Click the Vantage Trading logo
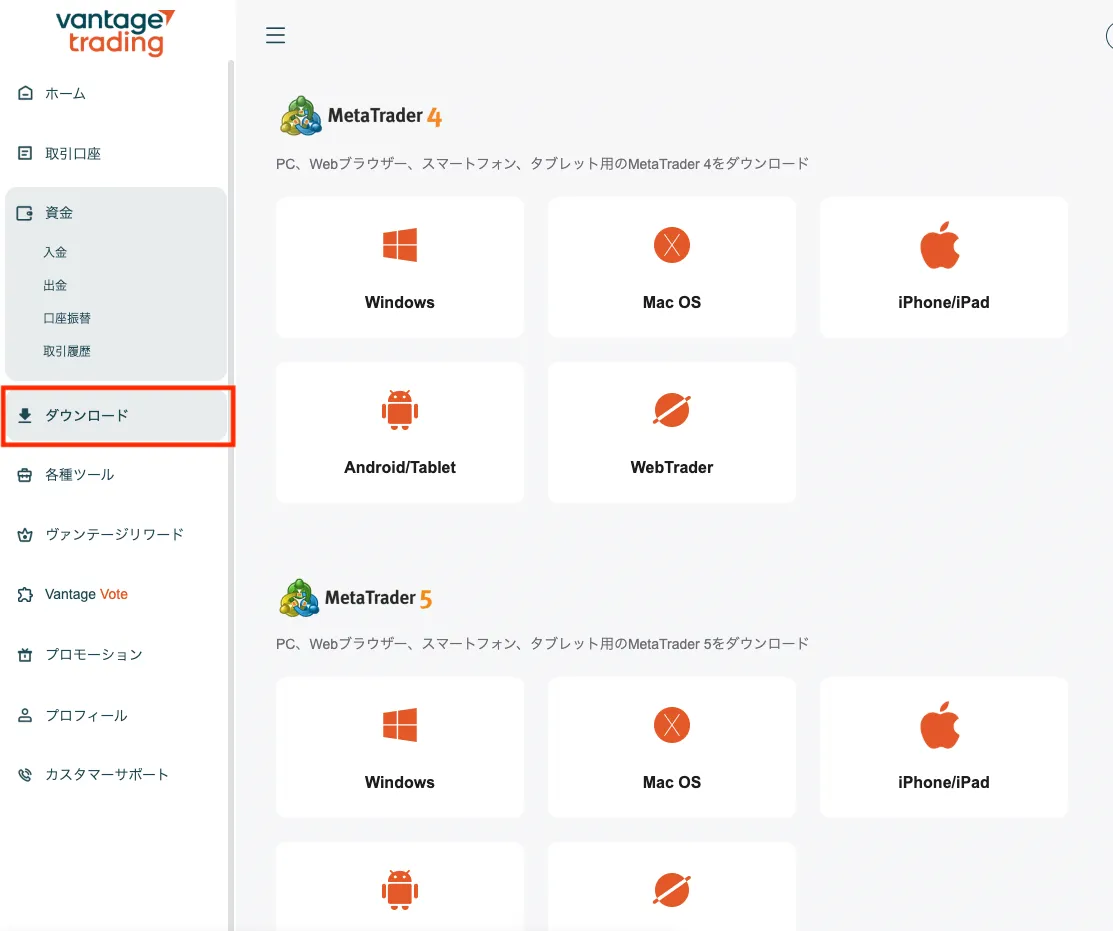Image resolution: width=1113 pixels, height=931 pixels. (116, 32)
